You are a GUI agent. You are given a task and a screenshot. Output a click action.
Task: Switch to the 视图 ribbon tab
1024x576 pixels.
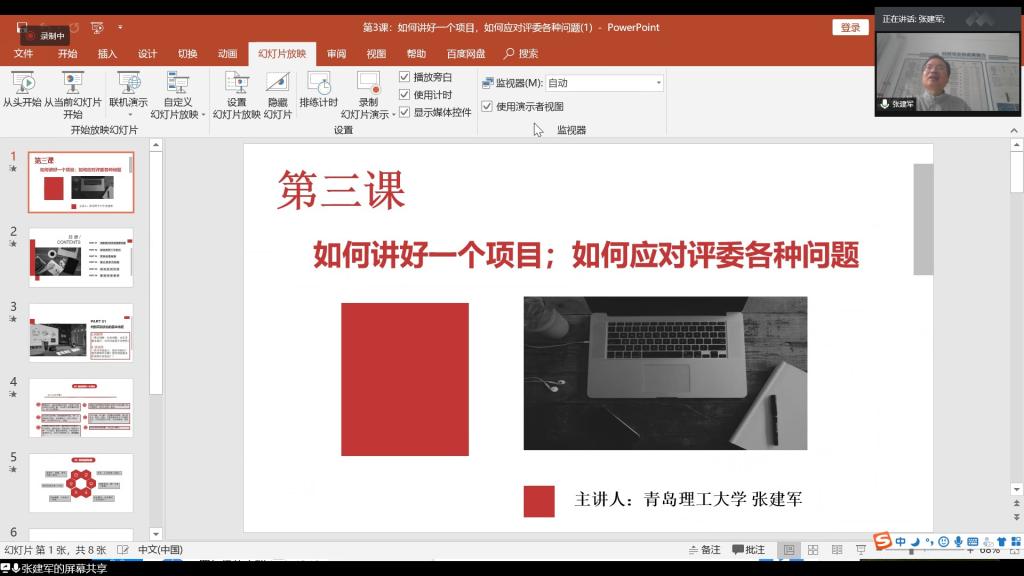pos(377,54)
